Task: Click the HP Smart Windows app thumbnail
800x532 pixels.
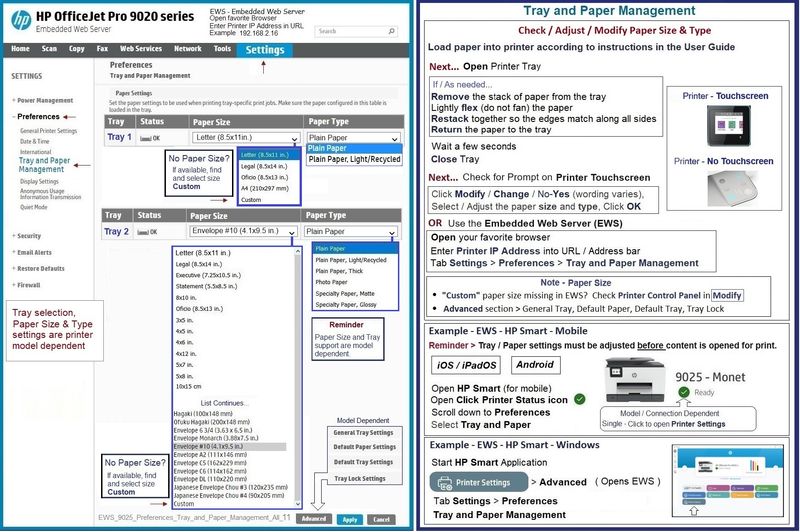Action: [x=728, y=480]
